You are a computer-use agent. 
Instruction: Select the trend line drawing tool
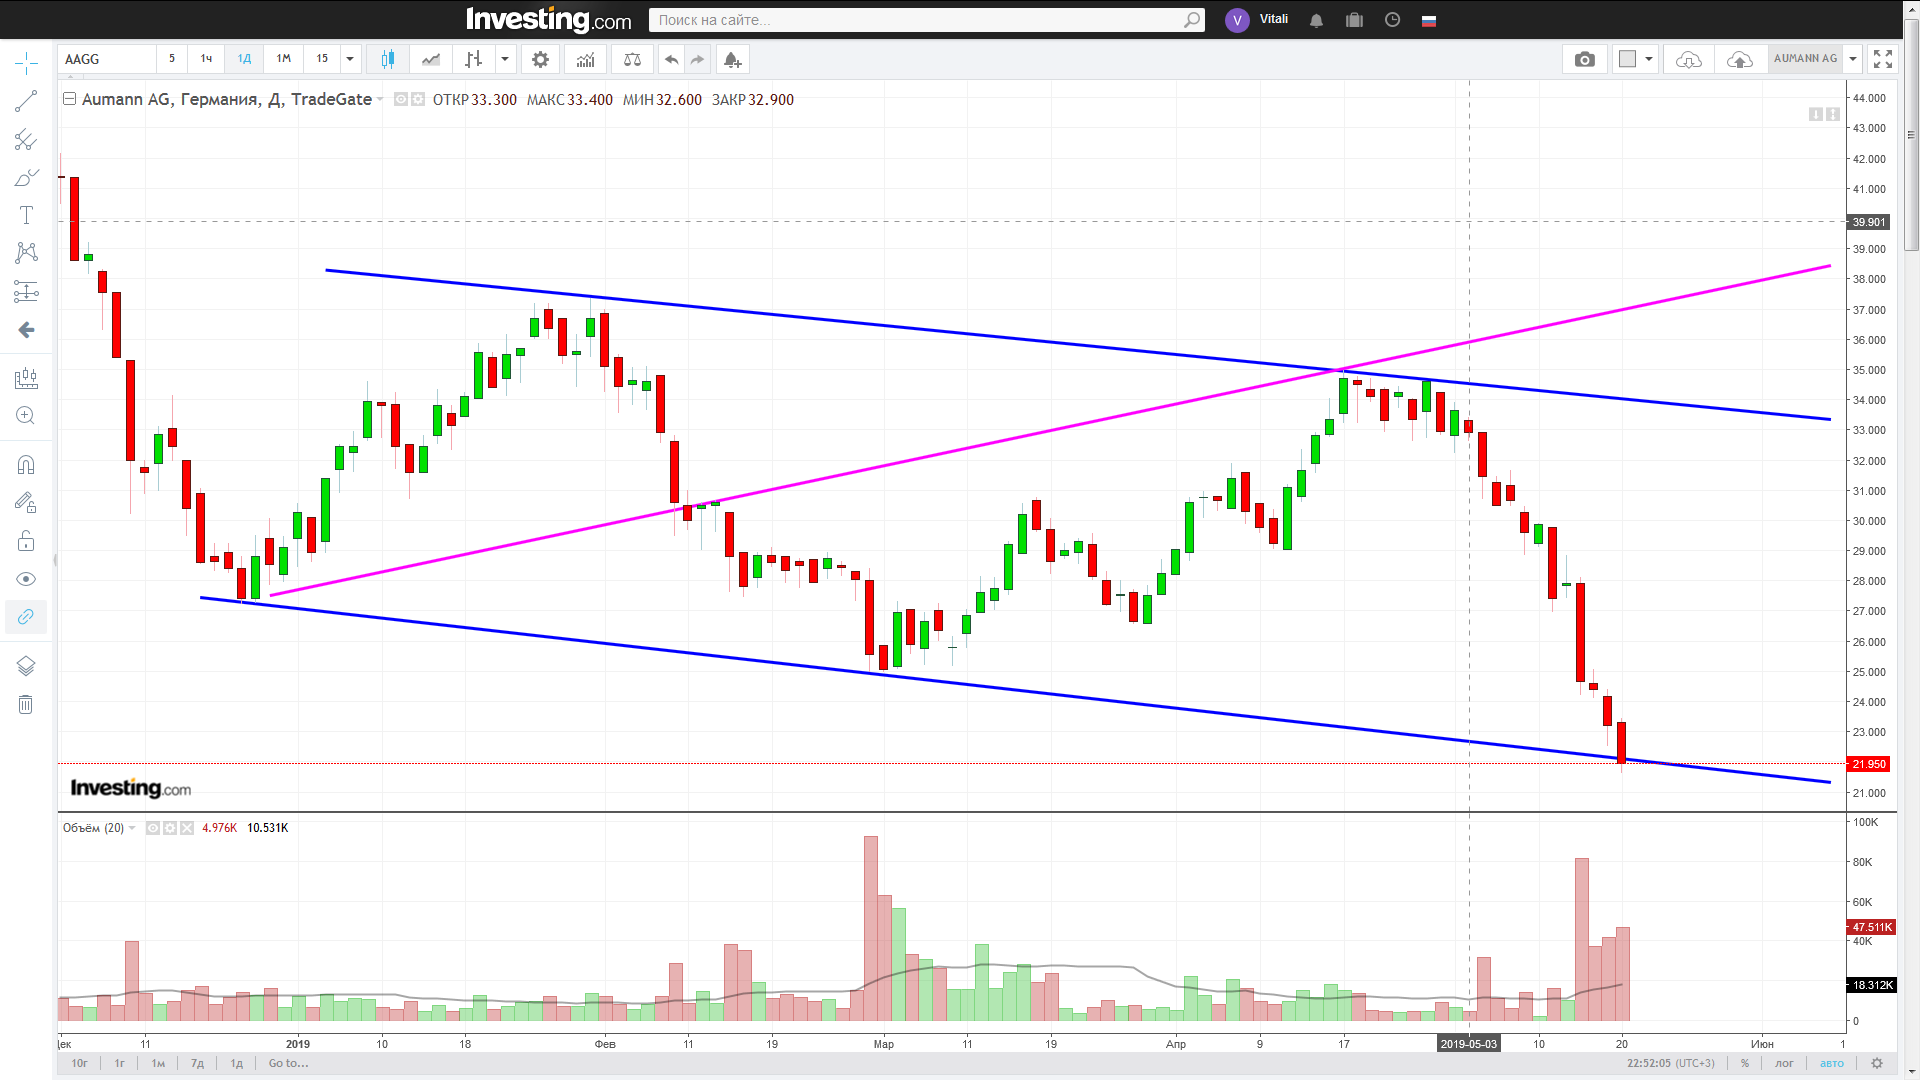pos(26,101)
